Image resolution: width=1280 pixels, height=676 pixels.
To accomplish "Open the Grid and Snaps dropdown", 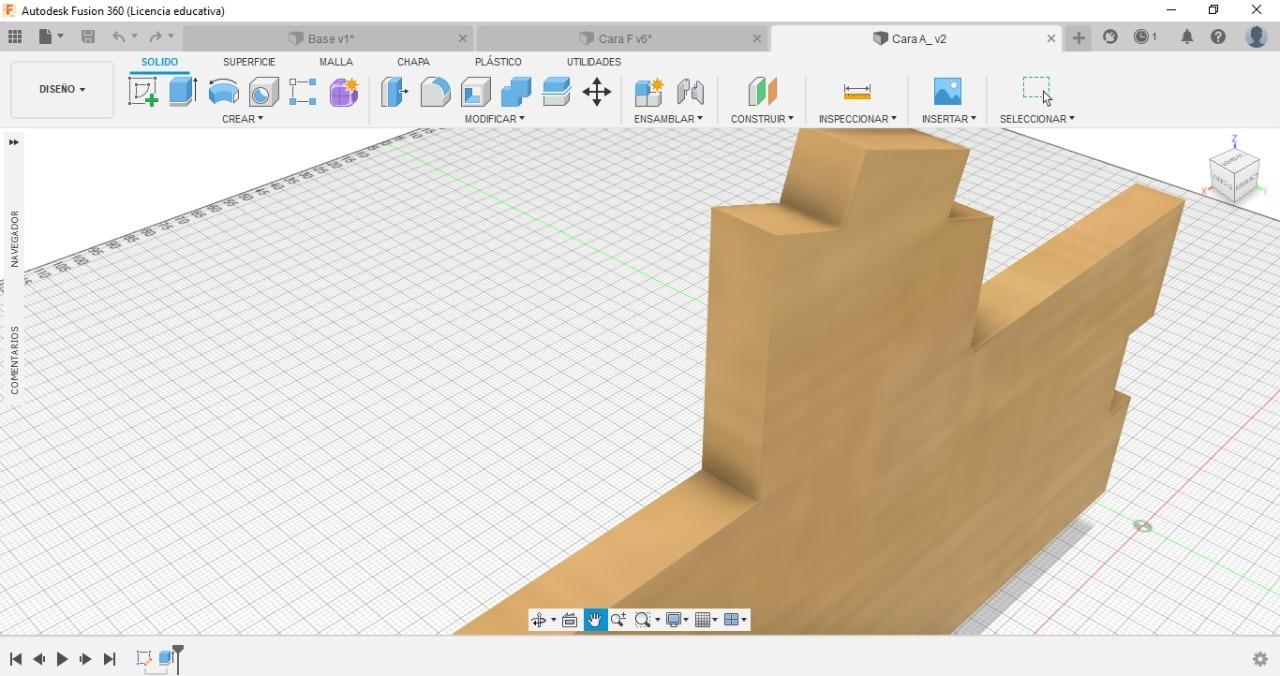I will point(706,620).
